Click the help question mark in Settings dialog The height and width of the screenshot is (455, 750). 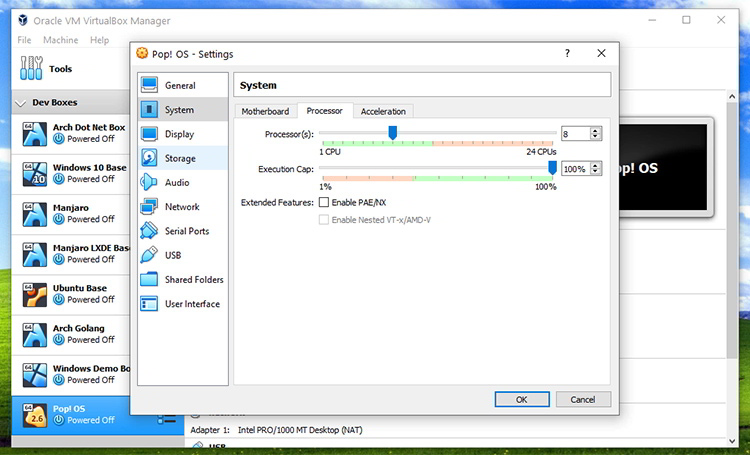pyautogui.click(x=567, y=53)
